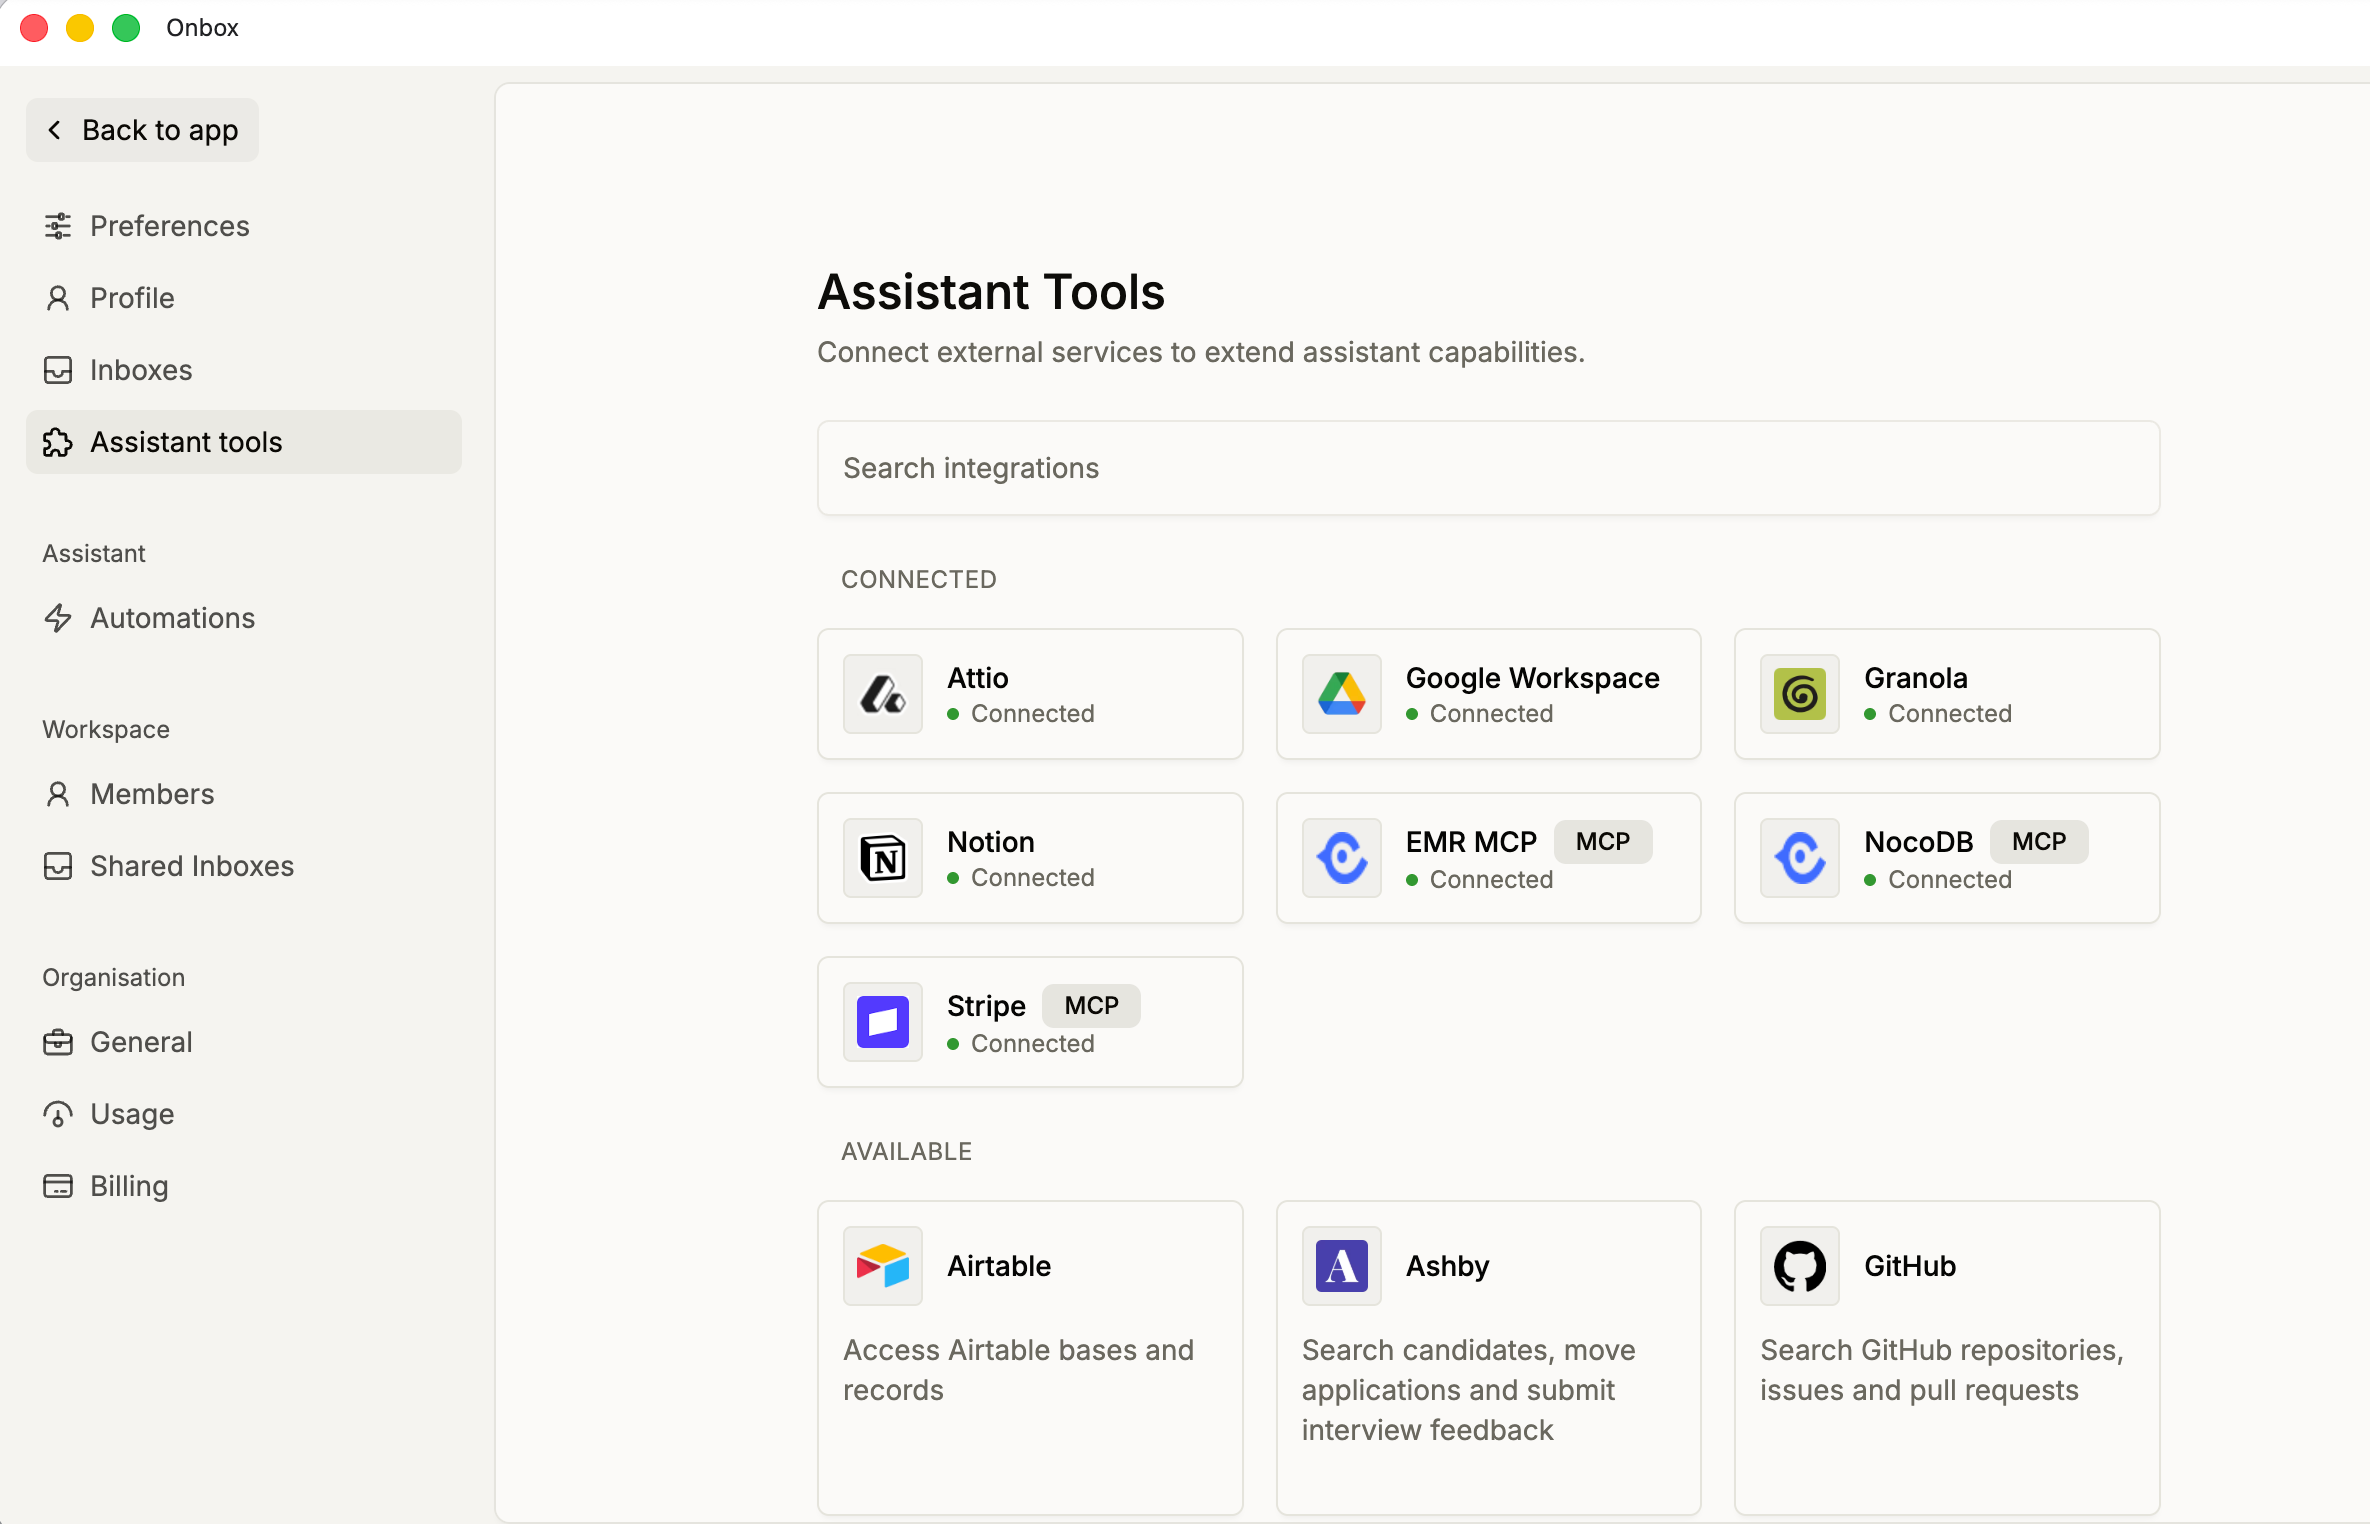The width and height of the screenshot is (2370, 1524).
Task: Click the MCP badge on NocoDB
Action: point(2039,842)
